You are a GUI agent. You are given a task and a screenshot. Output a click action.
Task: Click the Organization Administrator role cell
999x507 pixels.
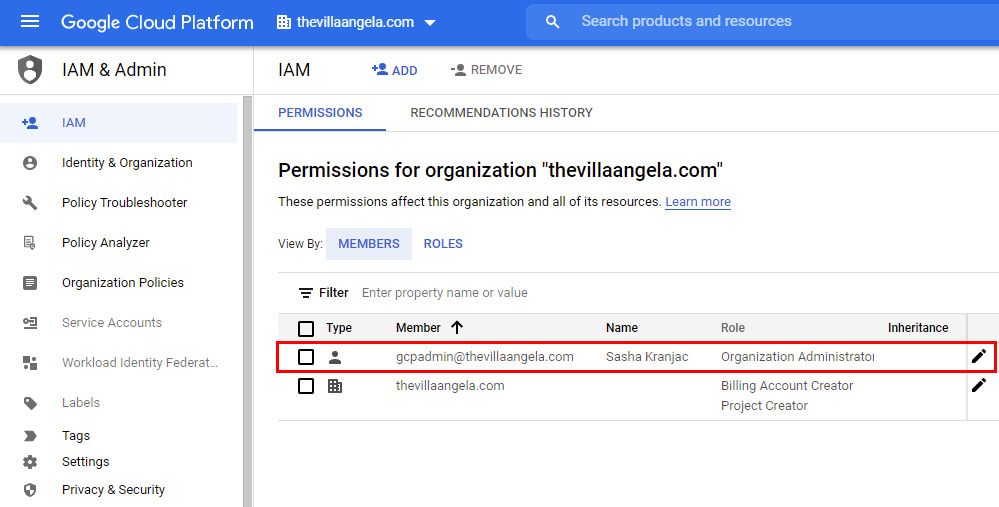[x=798, y=357]
